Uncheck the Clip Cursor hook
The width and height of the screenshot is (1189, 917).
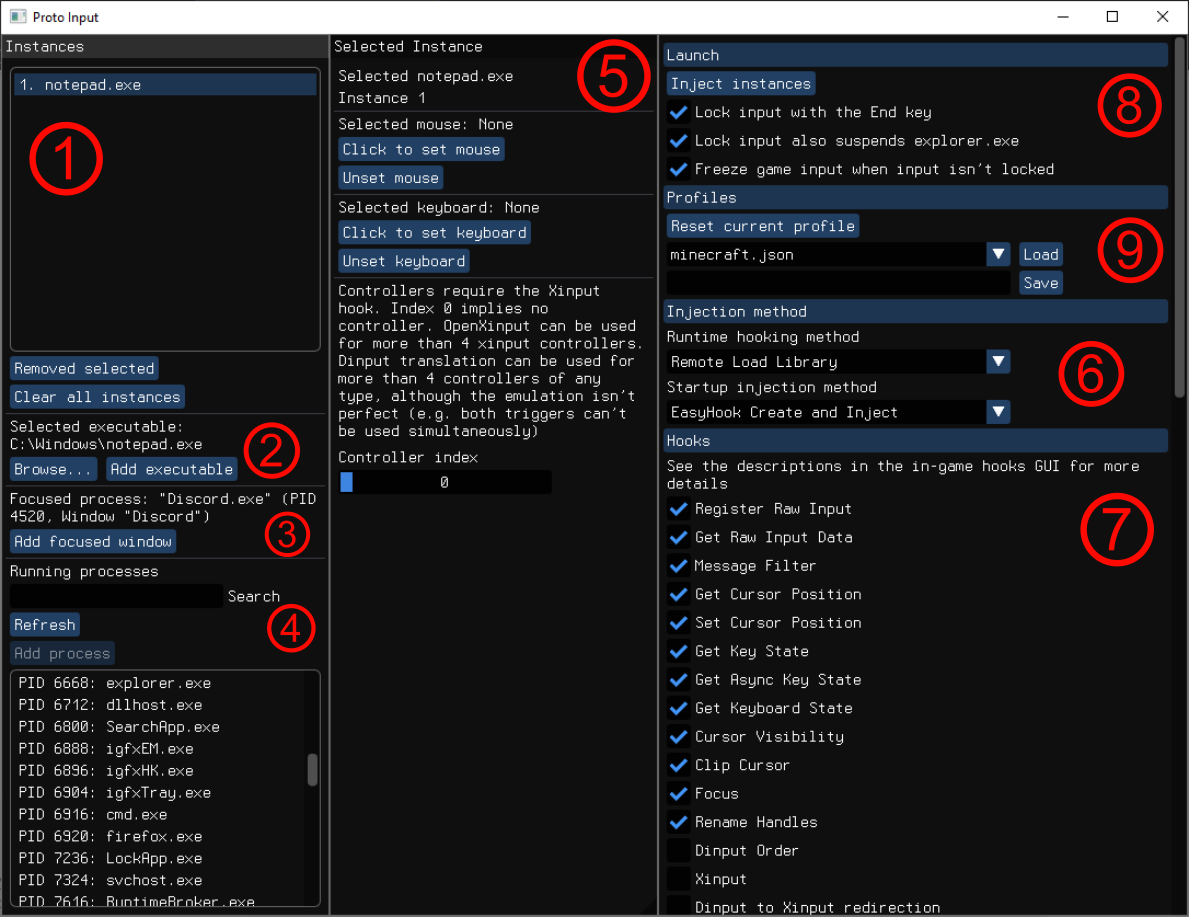click(678, 765)
